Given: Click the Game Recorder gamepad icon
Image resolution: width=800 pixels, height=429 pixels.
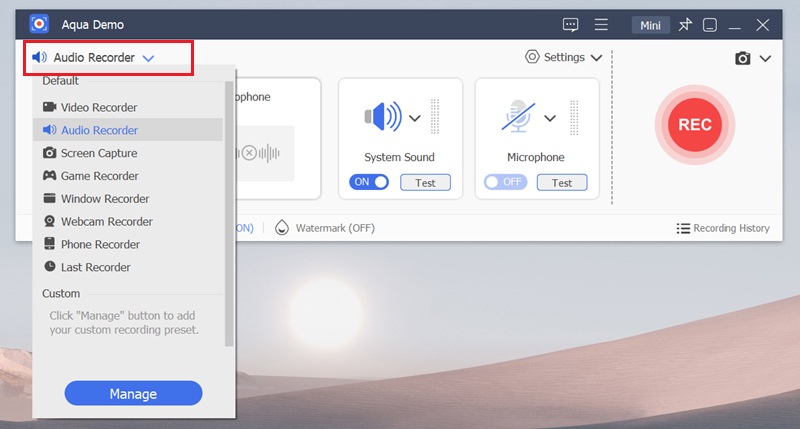Looking at the screenshot, I should pyautogui.click(x=49, y=175).
